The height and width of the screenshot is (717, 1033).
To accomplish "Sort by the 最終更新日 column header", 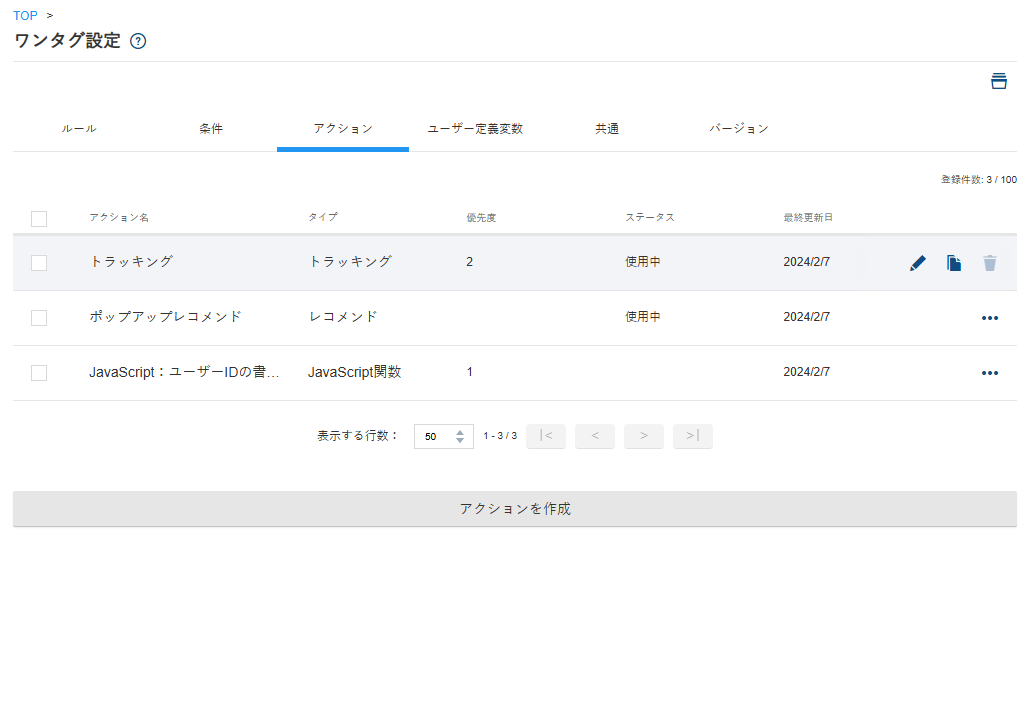I will click(x=808, y=217).
